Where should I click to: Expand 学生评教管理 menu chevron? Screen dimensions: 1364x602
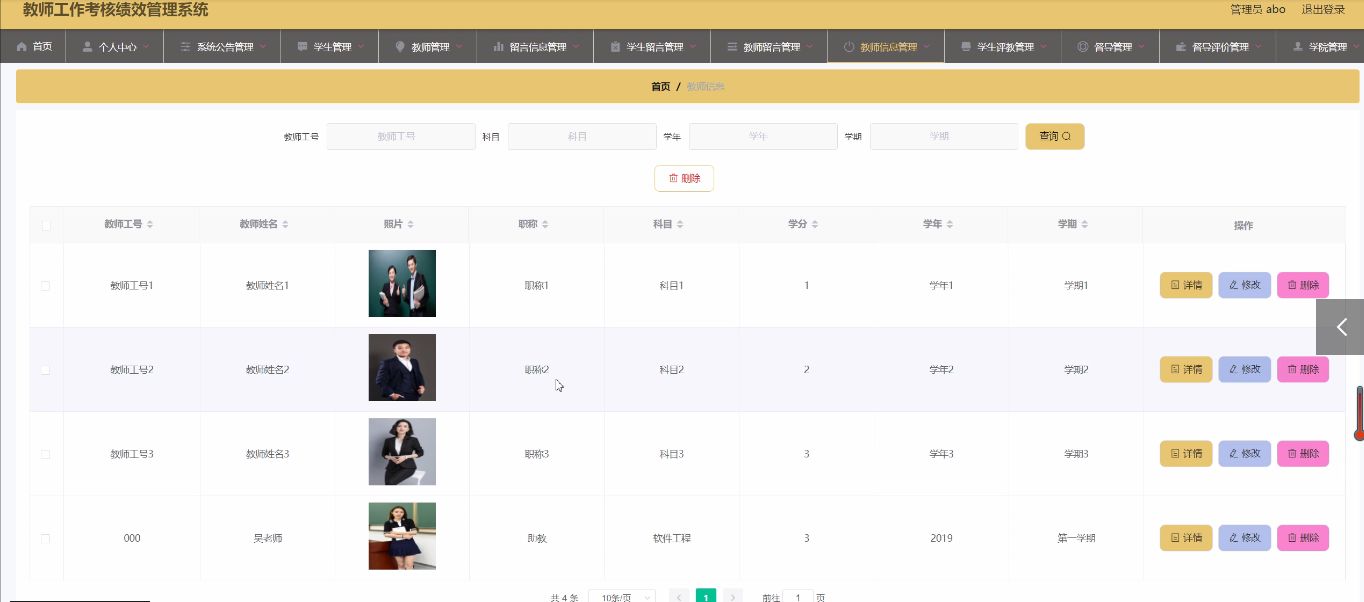pos(1044,46)
